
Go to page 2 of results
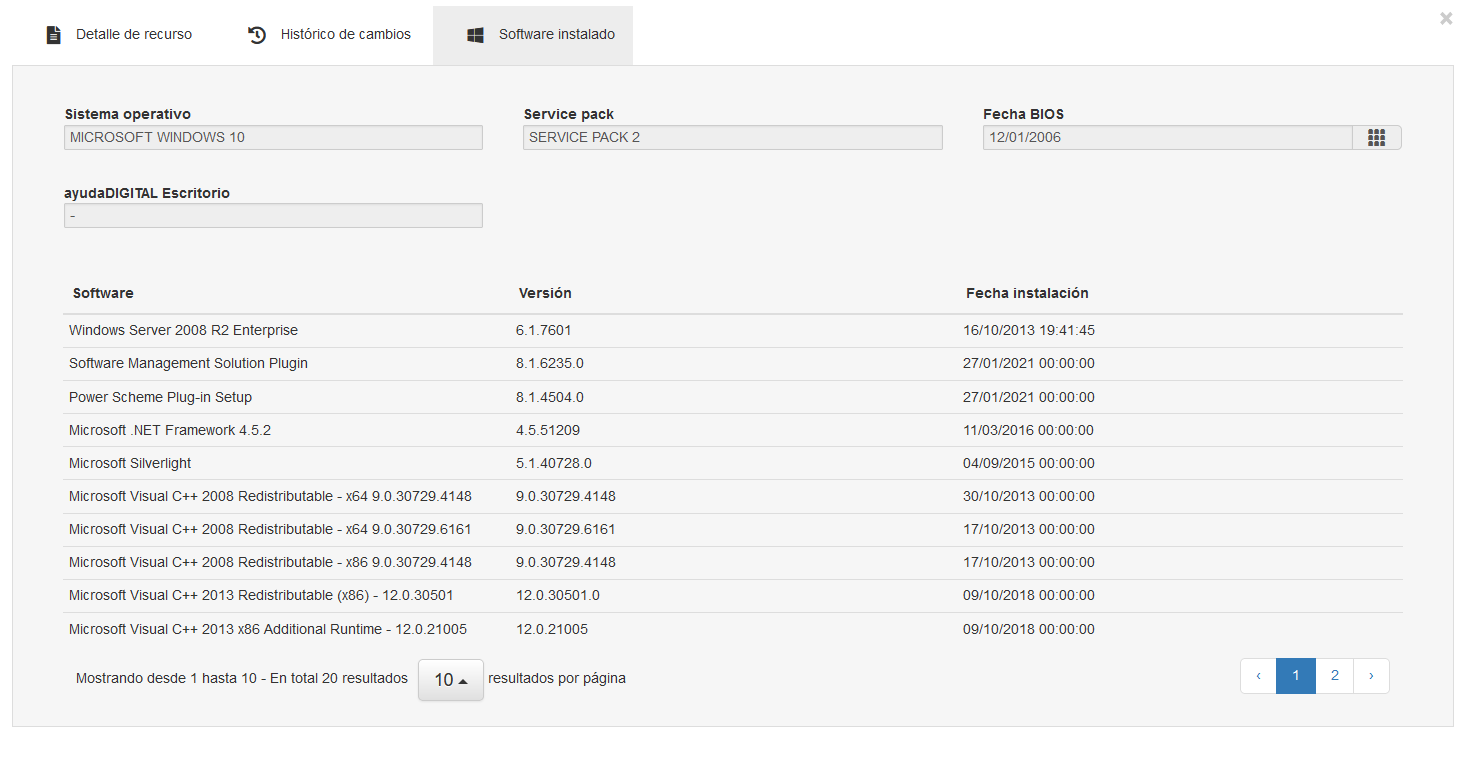[1335, 676]
